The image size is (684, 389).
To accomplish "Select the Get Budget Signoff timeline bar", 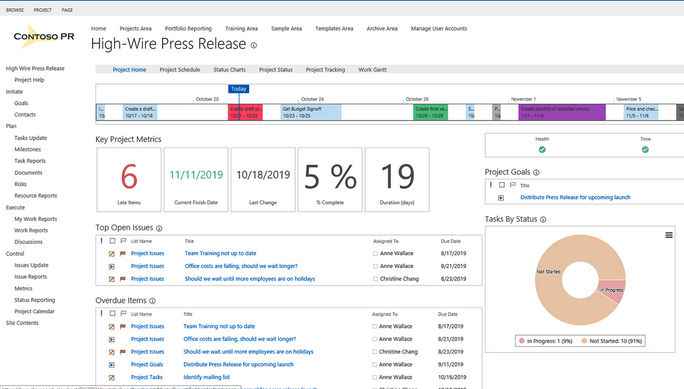I will tap(311, 112).
